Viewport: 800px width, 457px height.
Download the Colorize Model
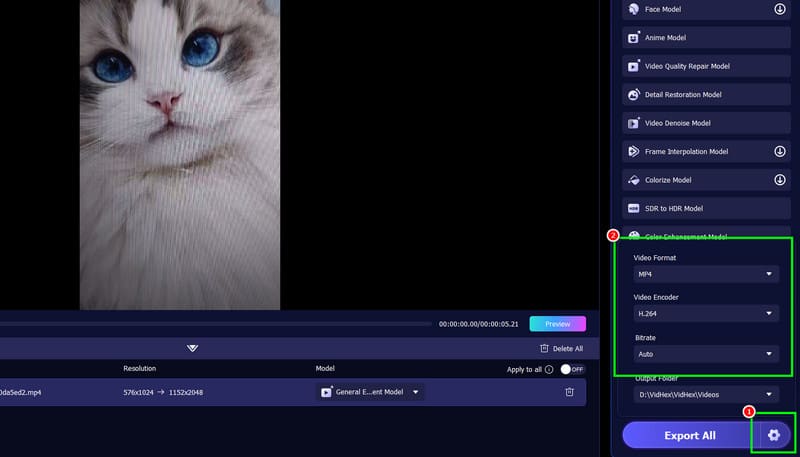779,180
